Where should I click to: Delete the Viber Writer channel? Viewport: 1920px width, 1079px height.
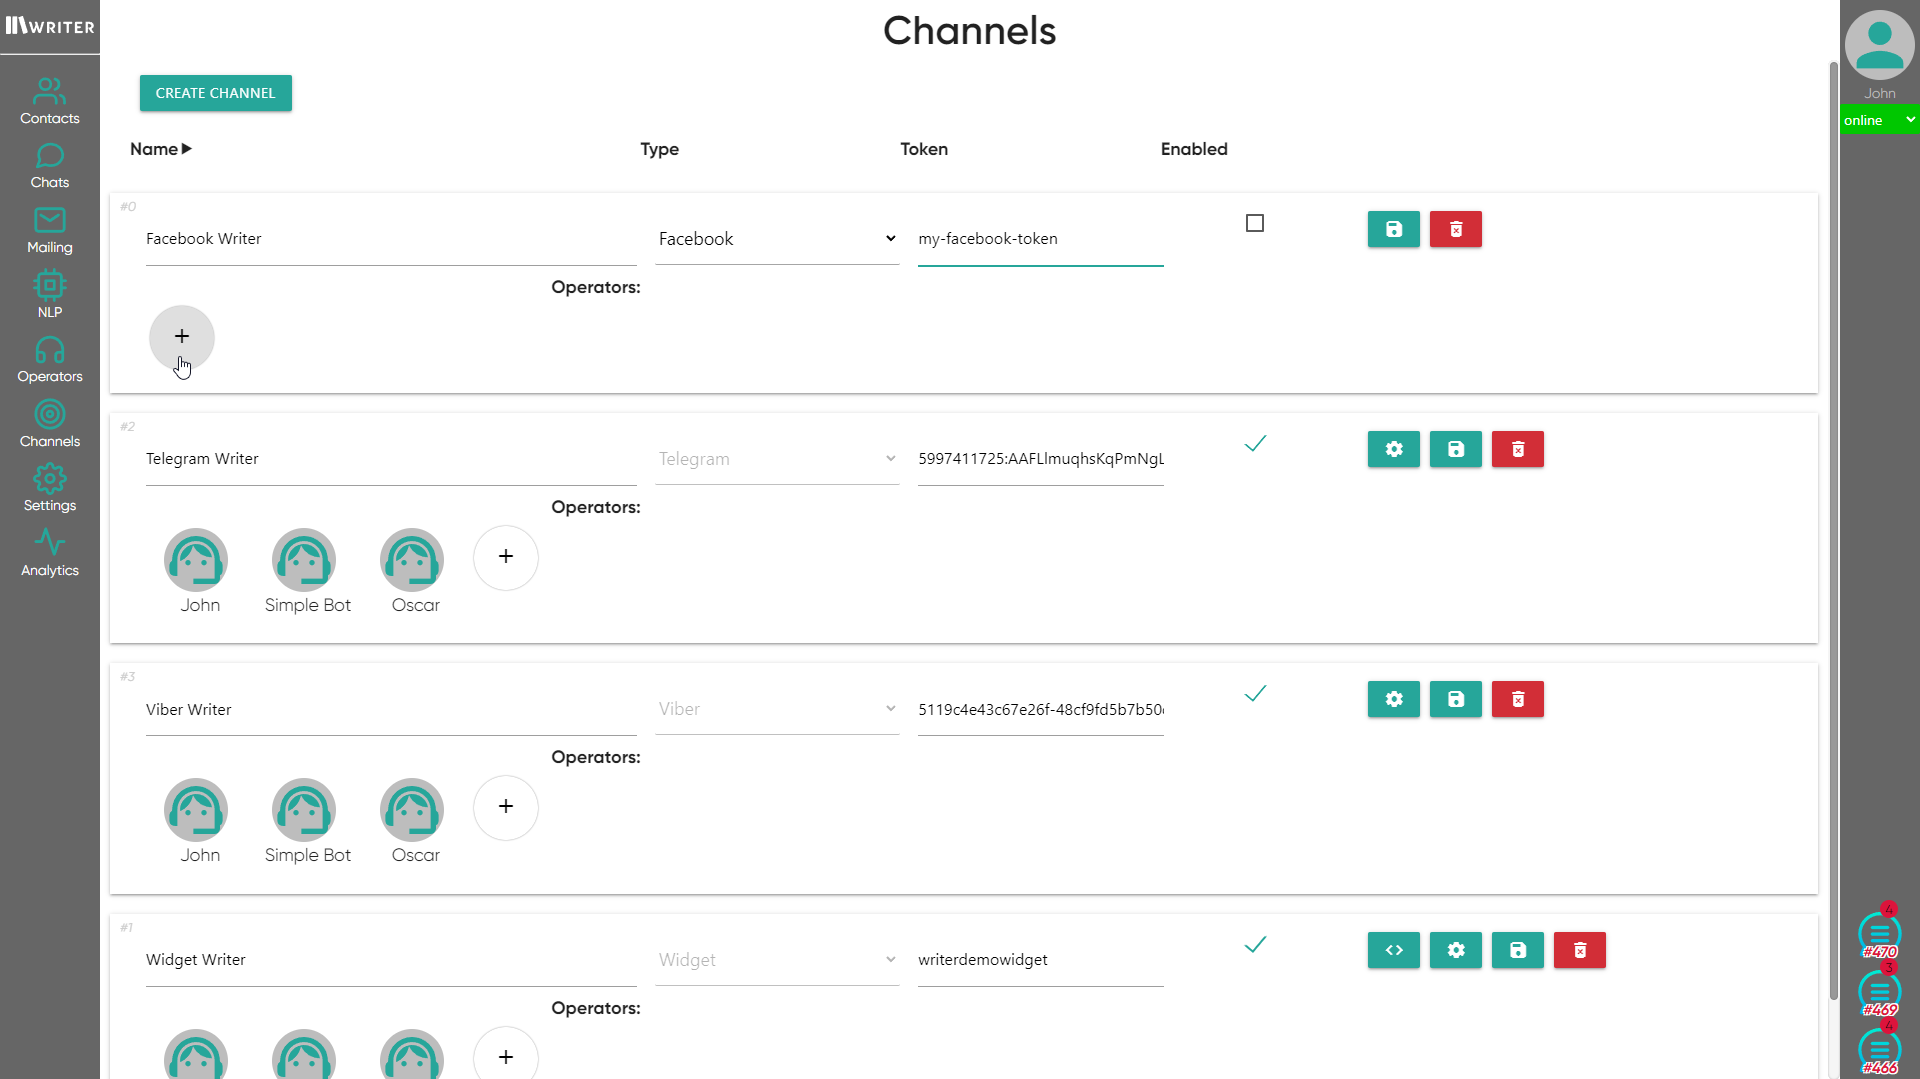(x=1518, y=699)
